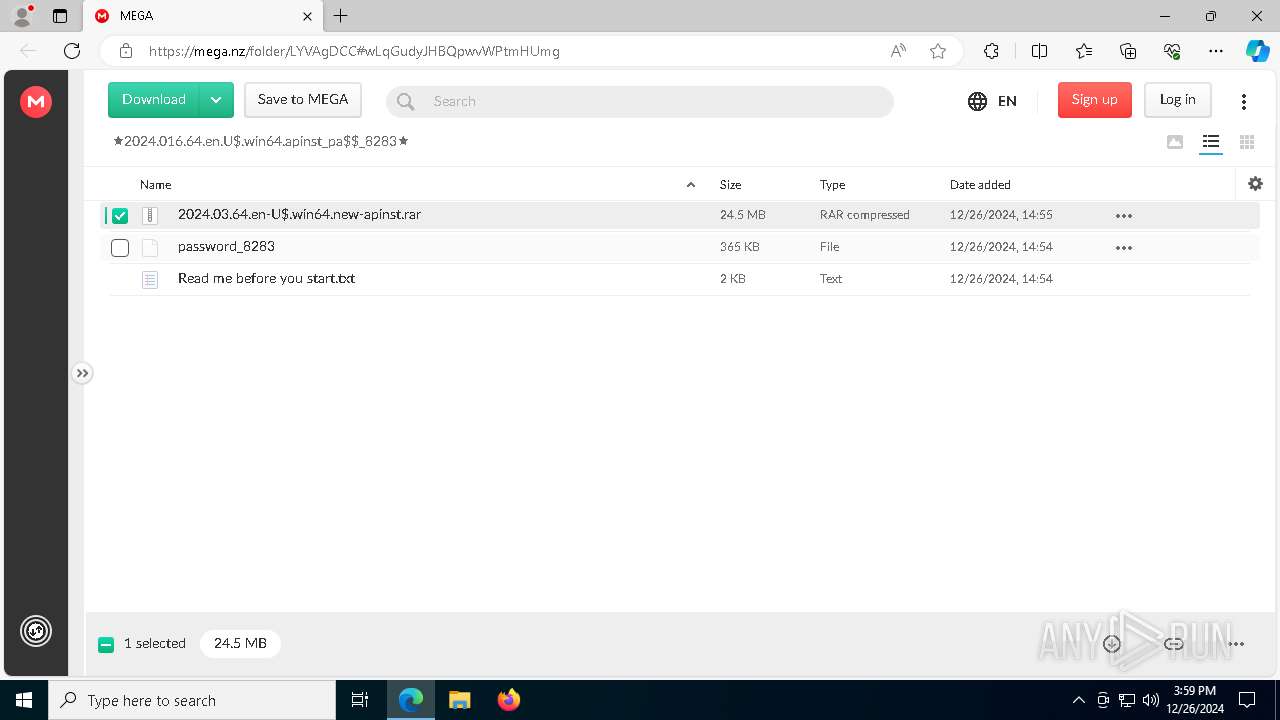
Task: Open the EN language selector
Action: coord(992,101)
